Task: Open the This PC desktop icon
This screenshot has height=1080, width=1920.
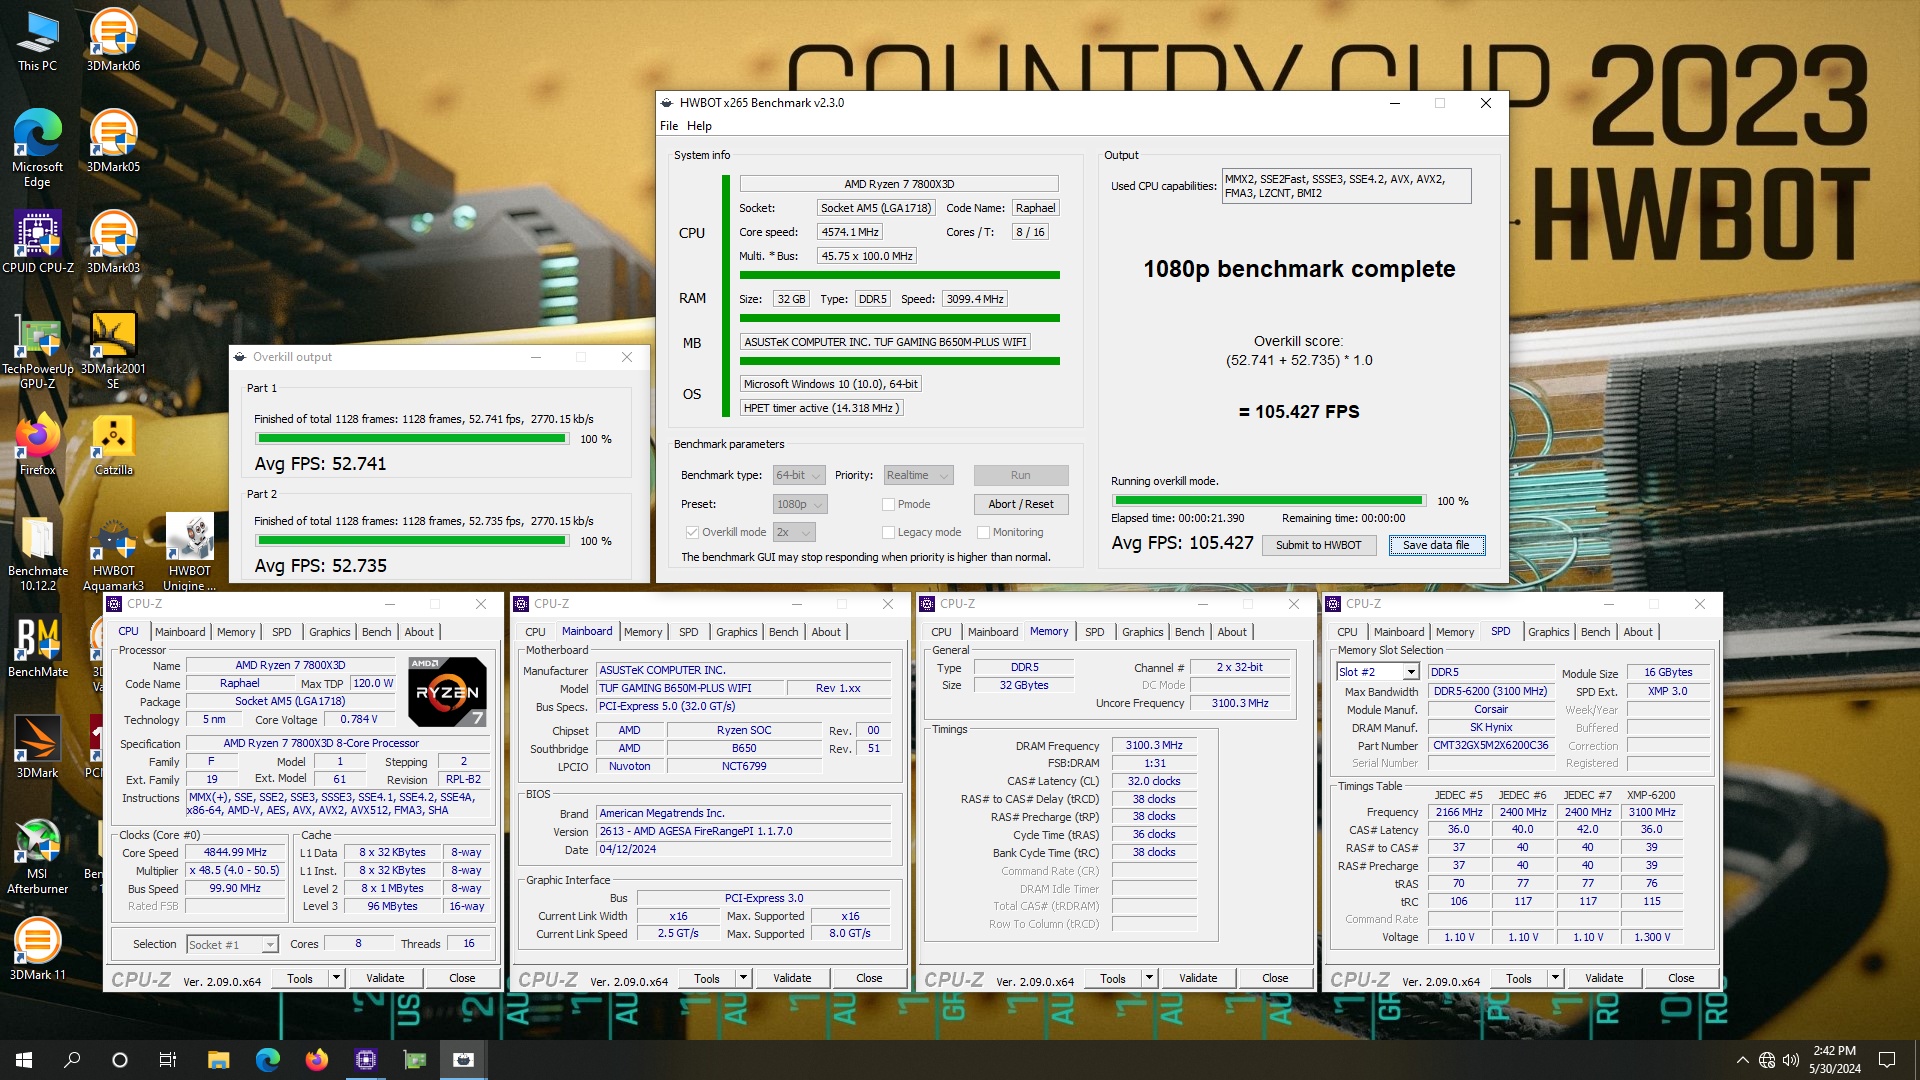Action: (37, 41)
